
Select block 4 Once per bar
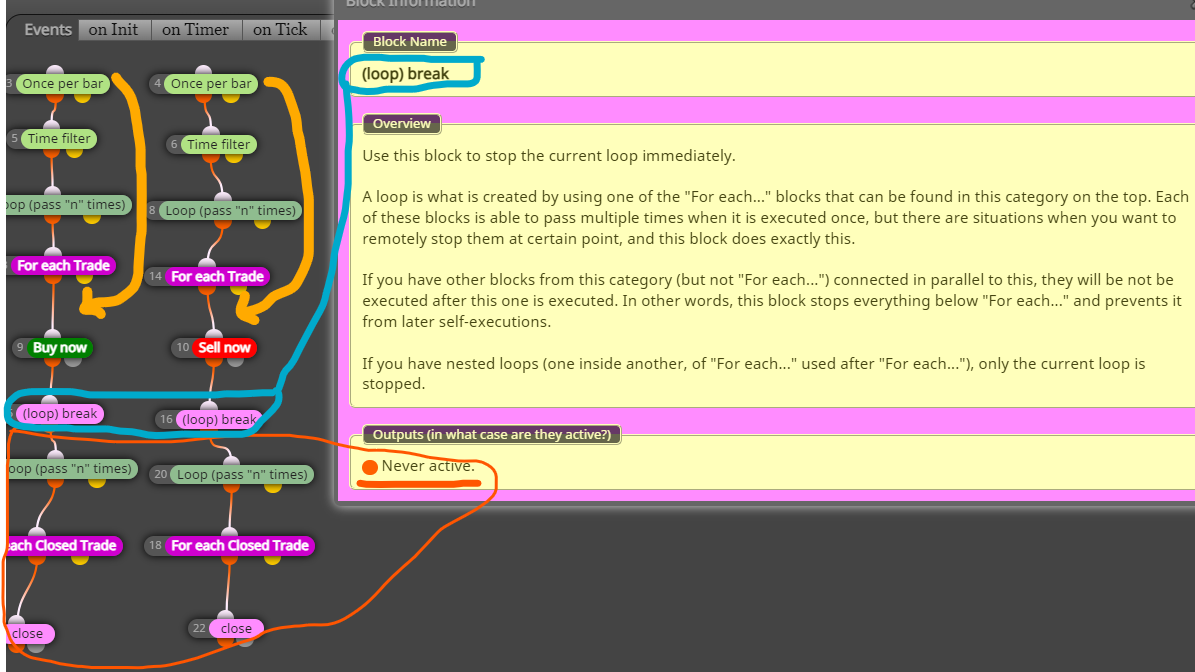pos(211,84)
